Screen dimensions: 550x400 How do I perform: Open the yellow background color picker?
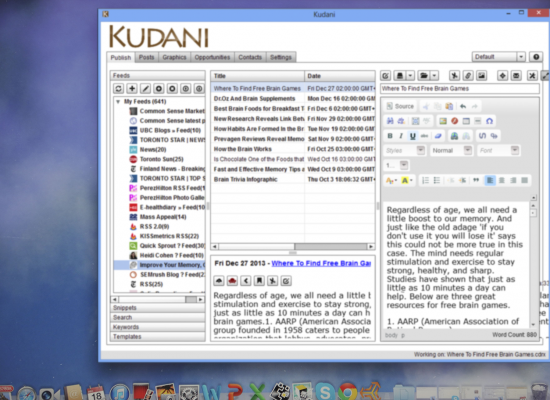point(407,180)
